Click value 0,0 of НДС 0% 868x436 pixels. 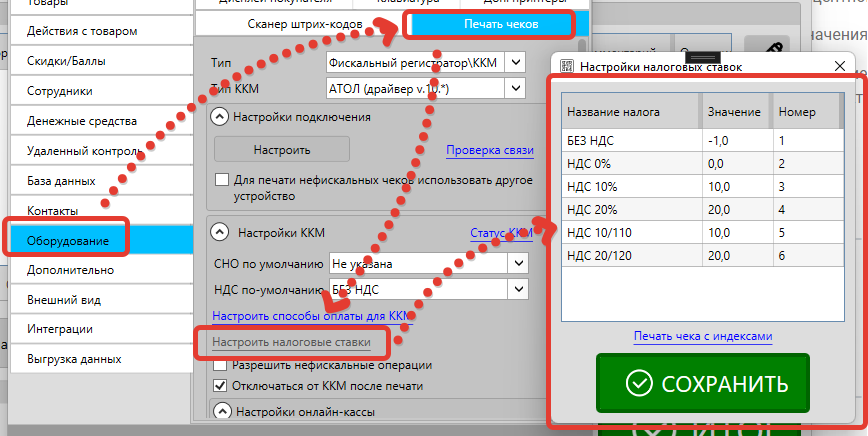[x=738, y=164]
